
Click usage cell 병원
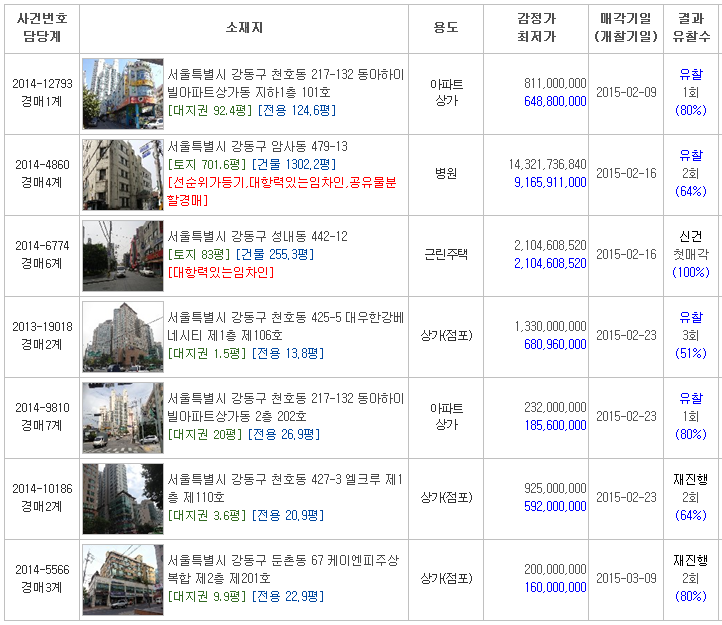(x=446, y=174)
